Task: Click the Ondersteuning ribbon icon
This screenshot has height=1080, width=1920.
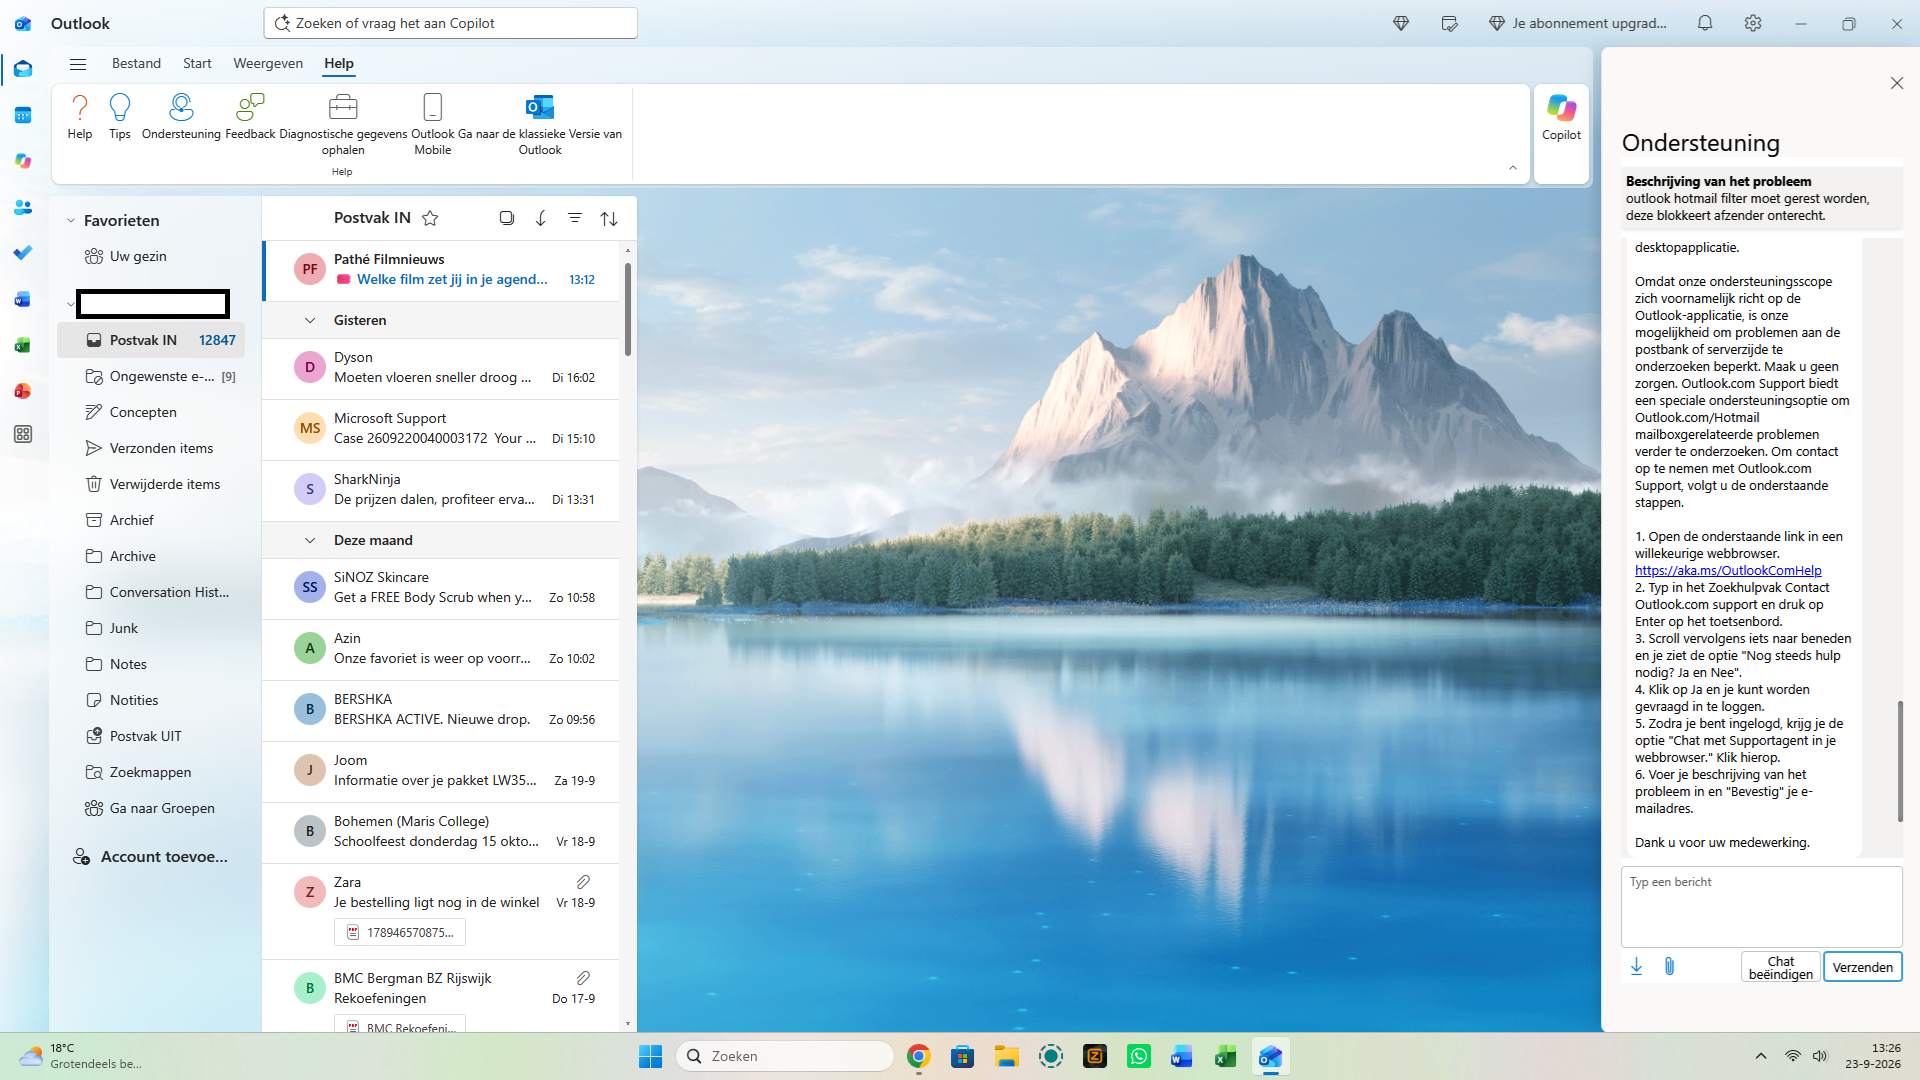Action: click(181, 107)
